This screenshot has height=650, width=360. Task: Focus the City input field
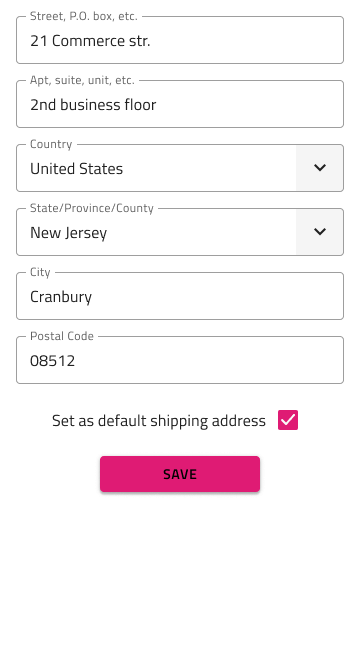point(180,296)
